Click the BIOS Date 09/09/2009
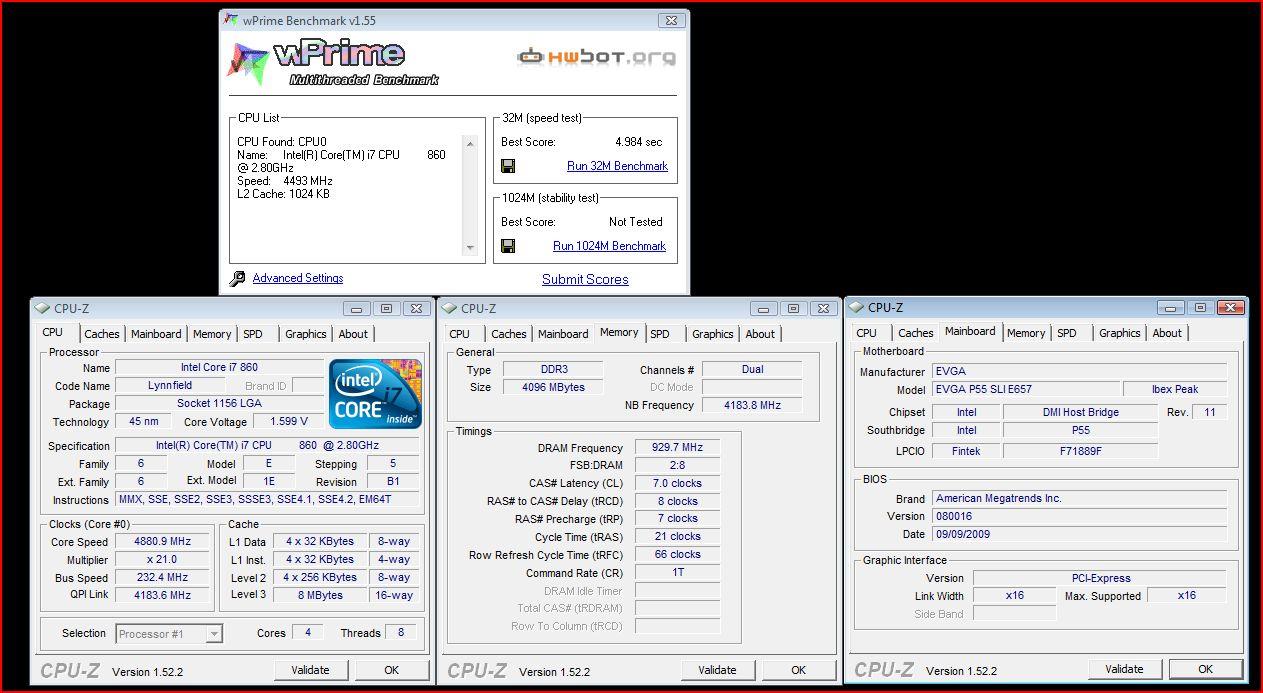The height and width of the screenshot is (693, 1263). coord(1079,534)
